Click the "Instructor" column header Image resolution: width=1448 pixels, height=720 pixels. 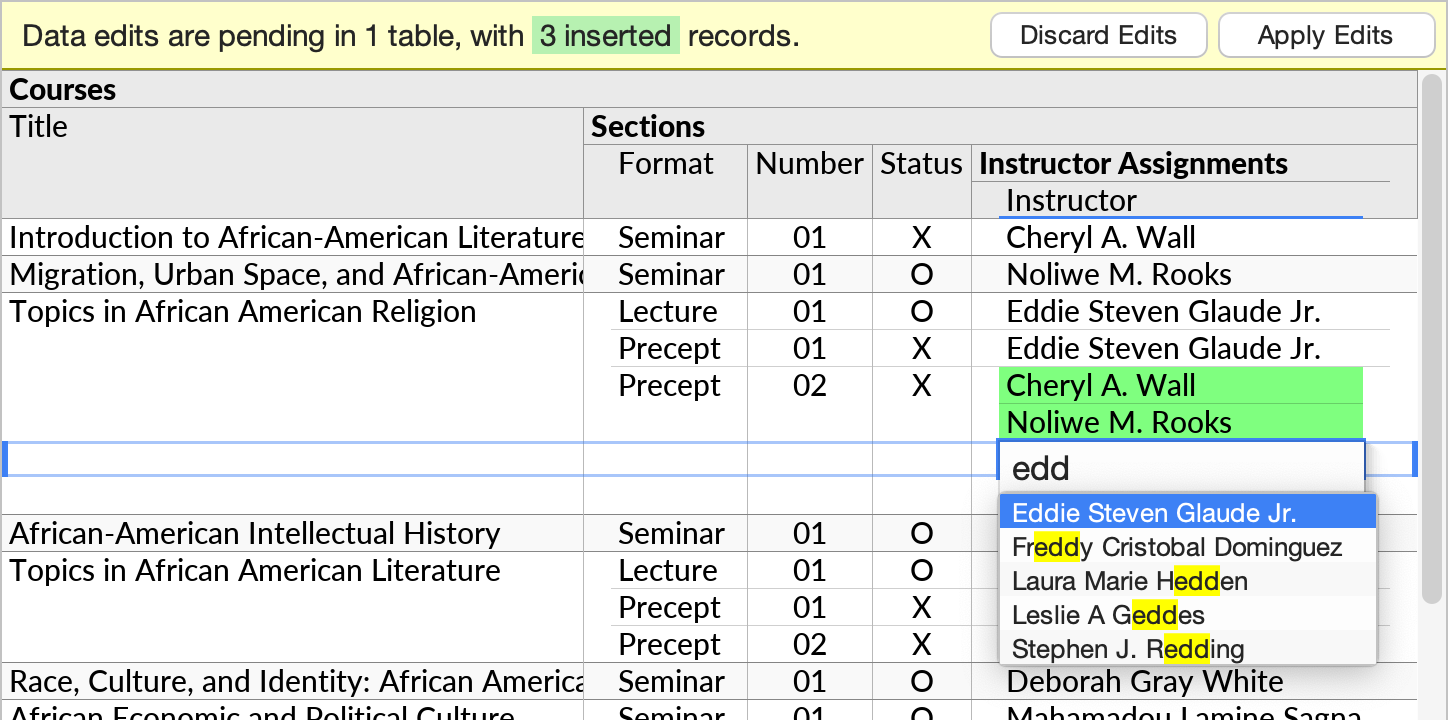click(x=1071, y=200)
